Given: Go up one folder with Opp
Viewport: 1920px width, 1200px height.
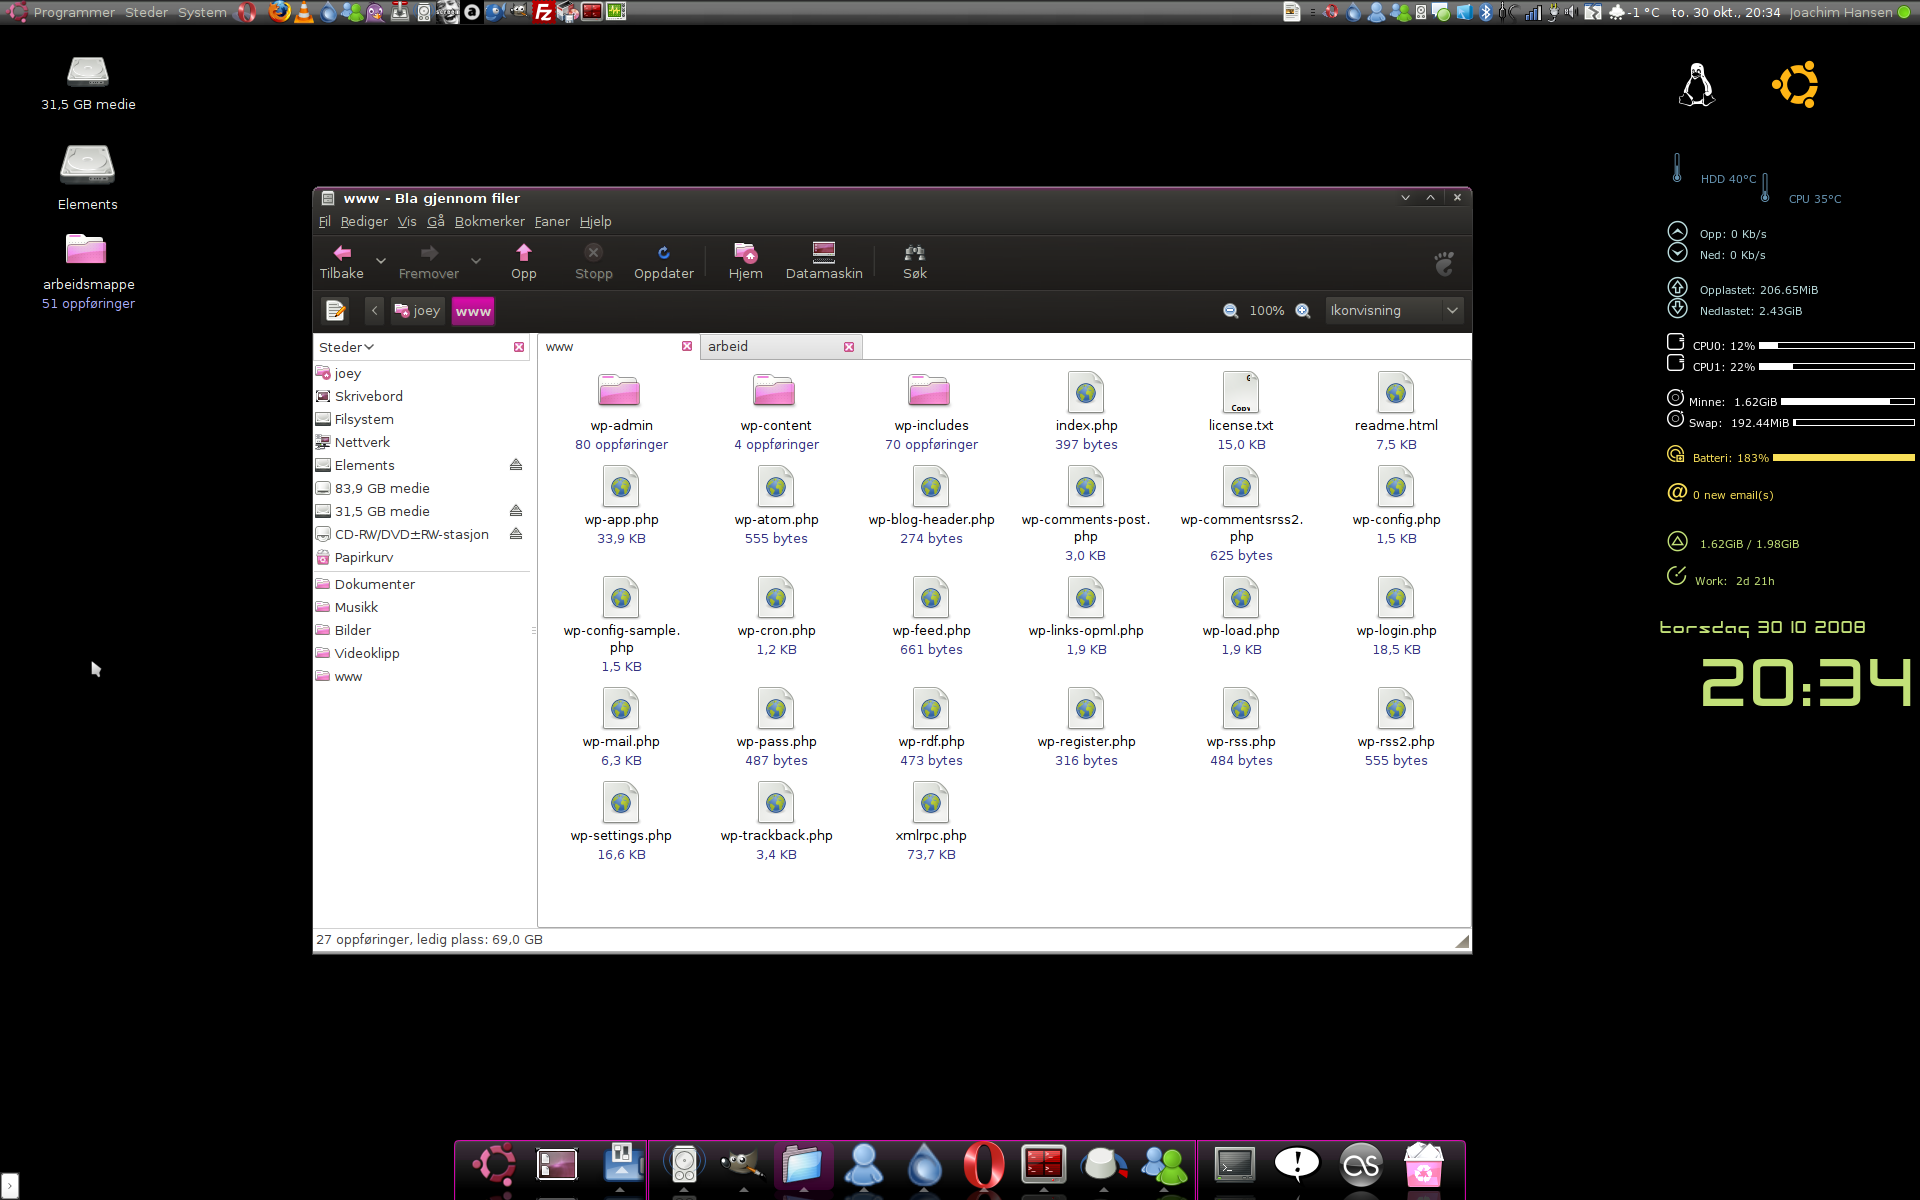Looking at the screenshot, I should 524,262.
